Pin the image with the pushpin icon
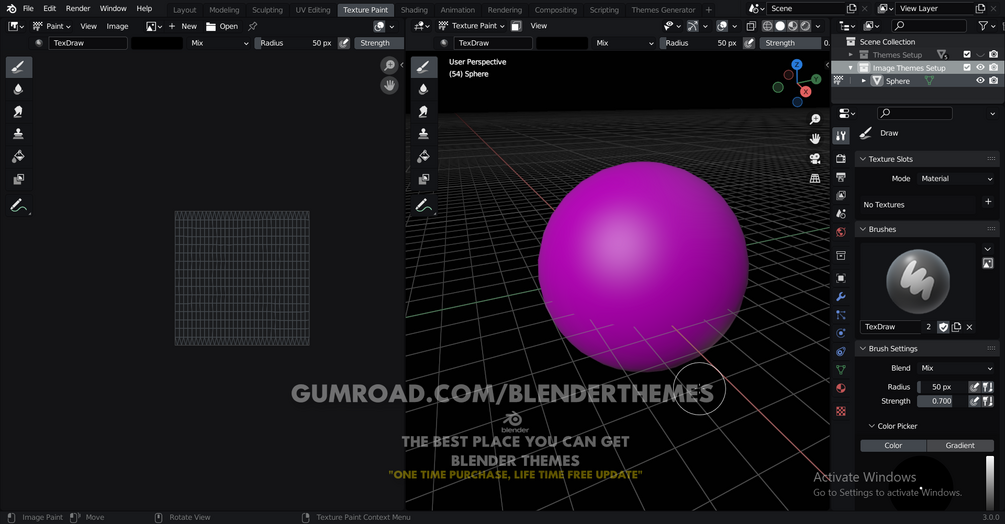The height and width of the screenshot is (524, 1005). 253,26
